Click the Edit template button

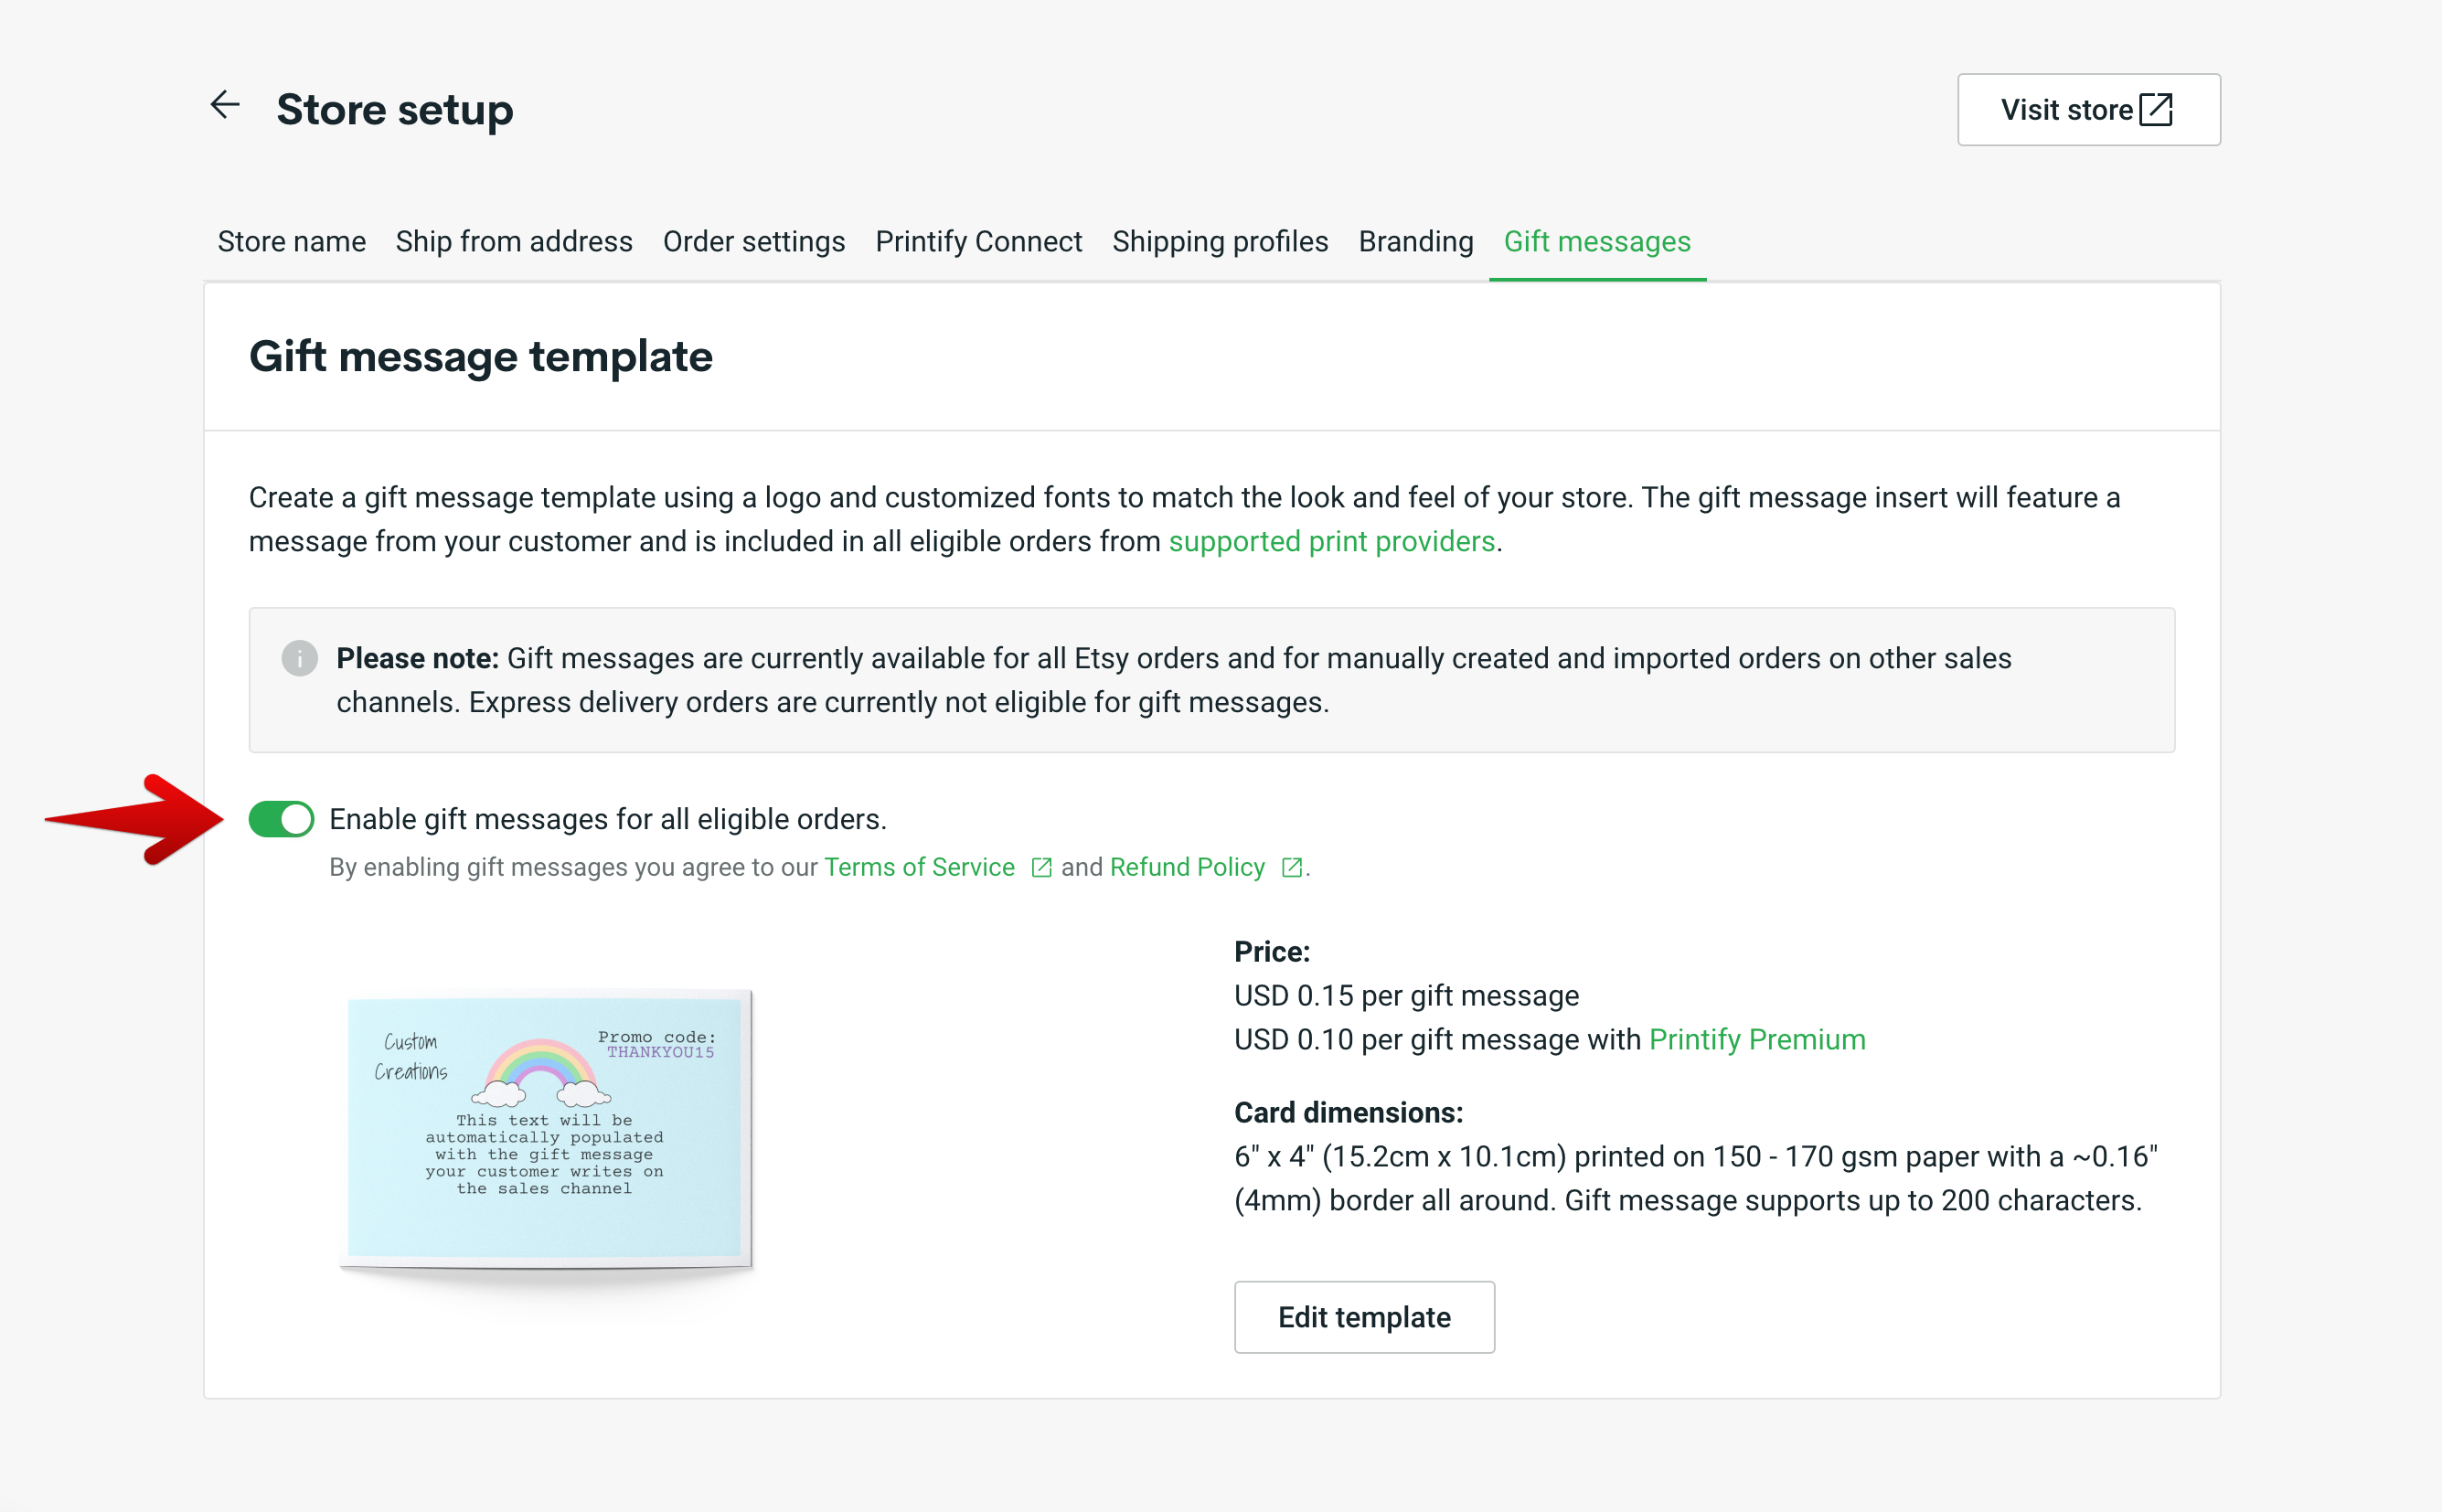point(1364,1317)
